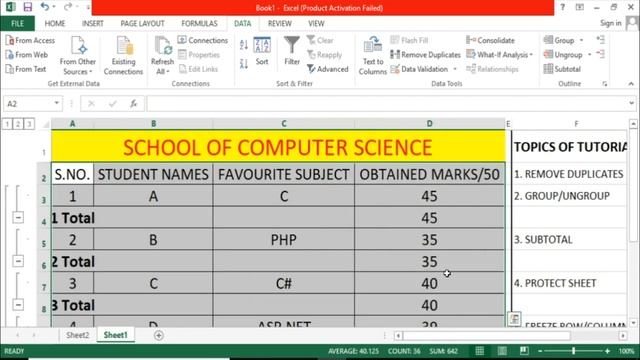
Task: Open the FILE tab
Action: point(18,24)
